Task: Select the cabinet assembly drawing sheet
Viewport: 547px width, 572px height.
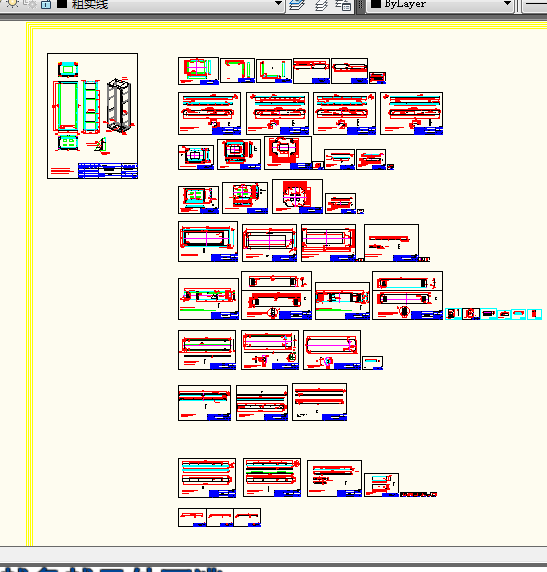Action: pos(92,116)
